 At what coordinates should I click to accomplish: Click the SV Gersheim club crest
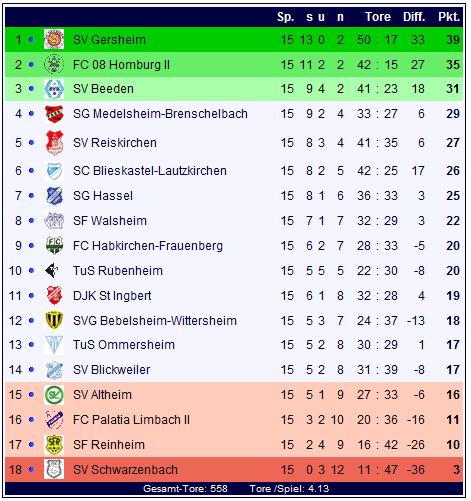click(x=54, y=39)
